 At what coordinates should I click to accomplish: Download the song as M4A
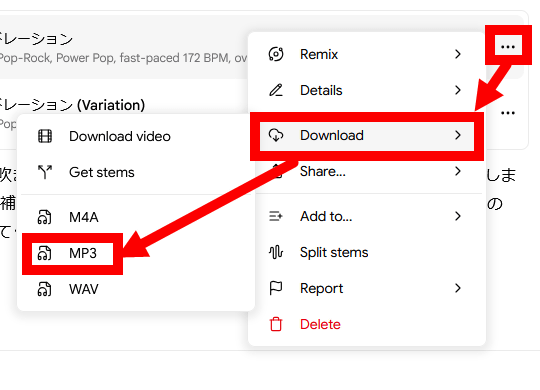coord(136,217)
